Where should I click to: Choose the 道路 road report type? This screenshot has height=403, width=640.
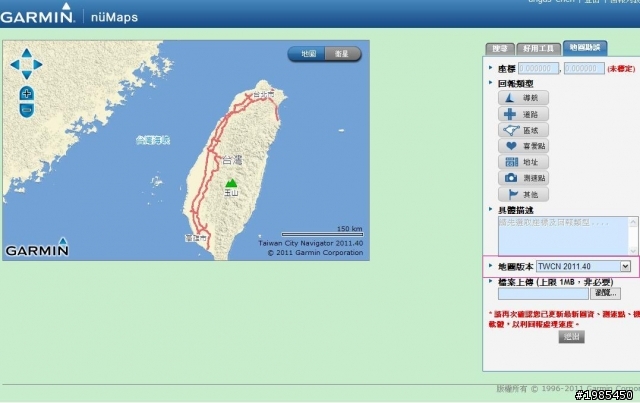click(523, 114)
